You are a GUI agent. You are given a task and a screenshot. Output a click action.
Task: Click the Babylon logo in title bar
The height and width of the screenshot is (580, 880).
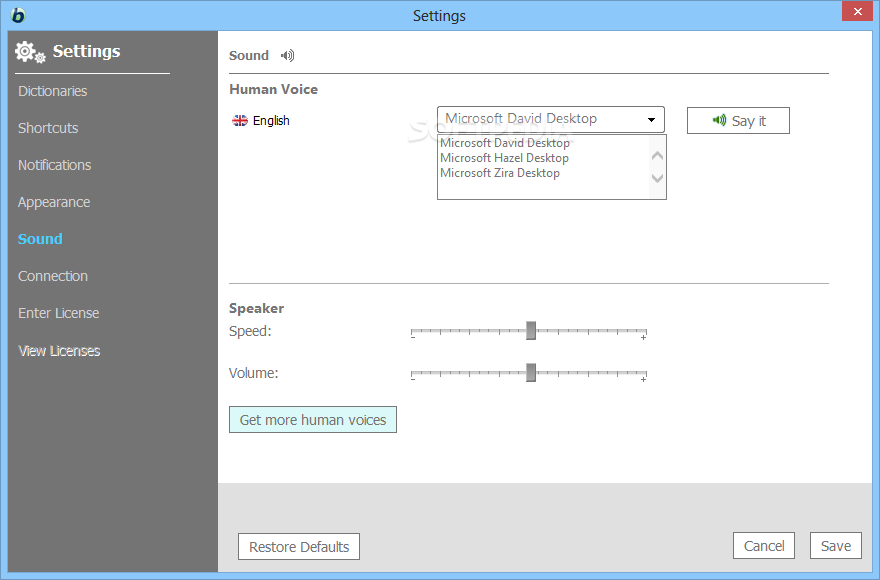17,15
